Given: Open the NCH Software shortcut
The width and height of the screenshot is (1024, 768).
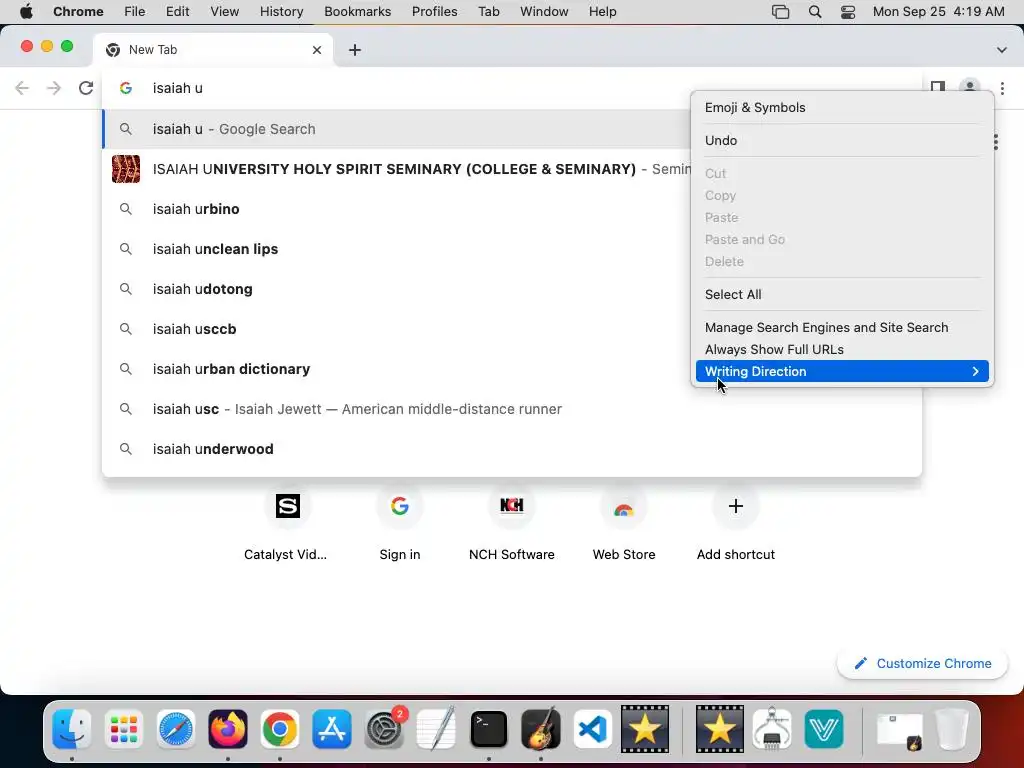Looking at the screenshot, I should click(512, 506).
